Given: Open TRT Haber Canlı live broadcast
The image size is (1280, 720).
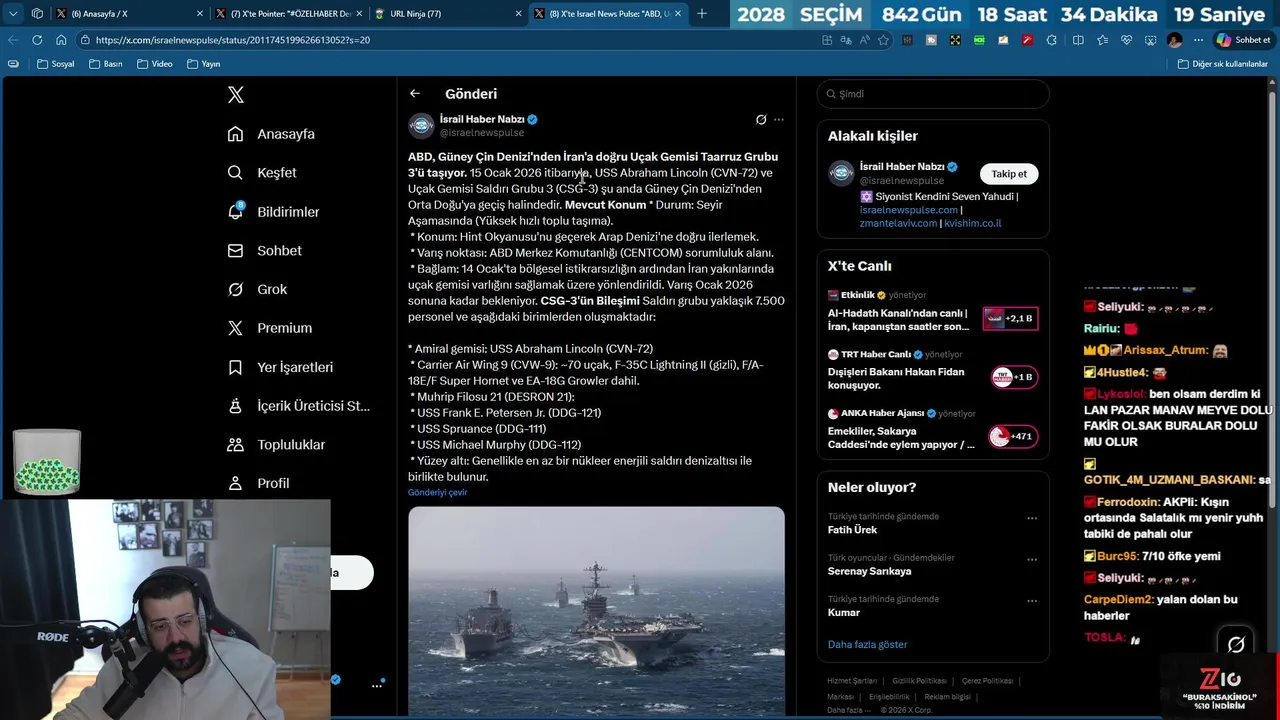Looking at the screenshot, I should tap(933, 371).
